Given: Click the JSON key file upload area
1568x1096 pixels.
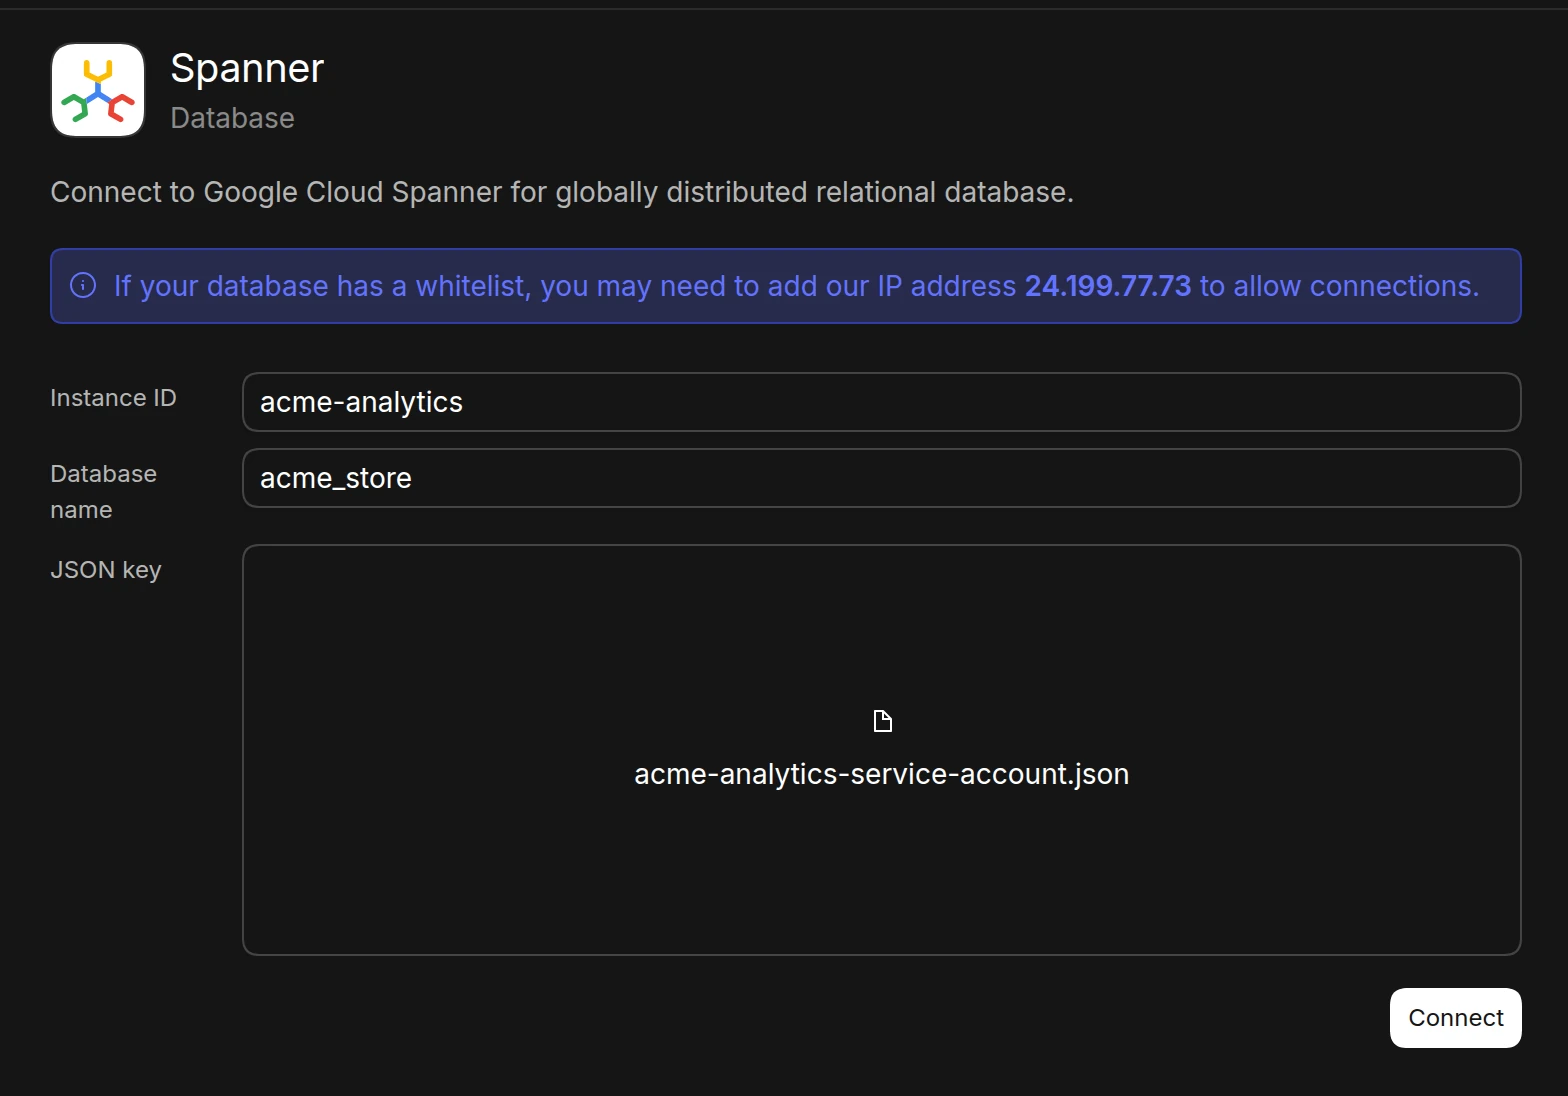Looking at the screenshot, I should click(x=881, y=750).
